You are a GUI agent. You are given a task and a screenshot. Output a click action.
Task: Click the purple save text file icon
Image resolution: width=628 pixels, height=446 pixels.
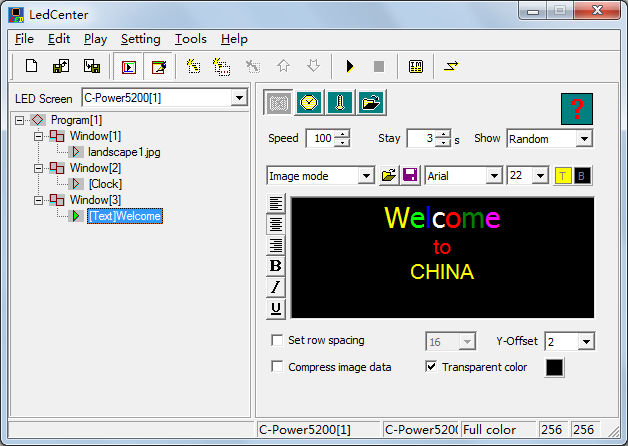coord(410,175)
